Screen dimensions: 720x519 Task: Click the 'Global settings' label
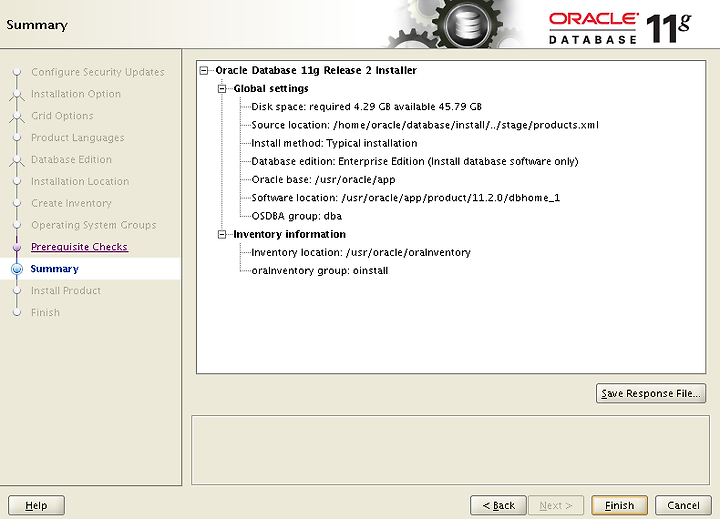click(x=271, y=89)
